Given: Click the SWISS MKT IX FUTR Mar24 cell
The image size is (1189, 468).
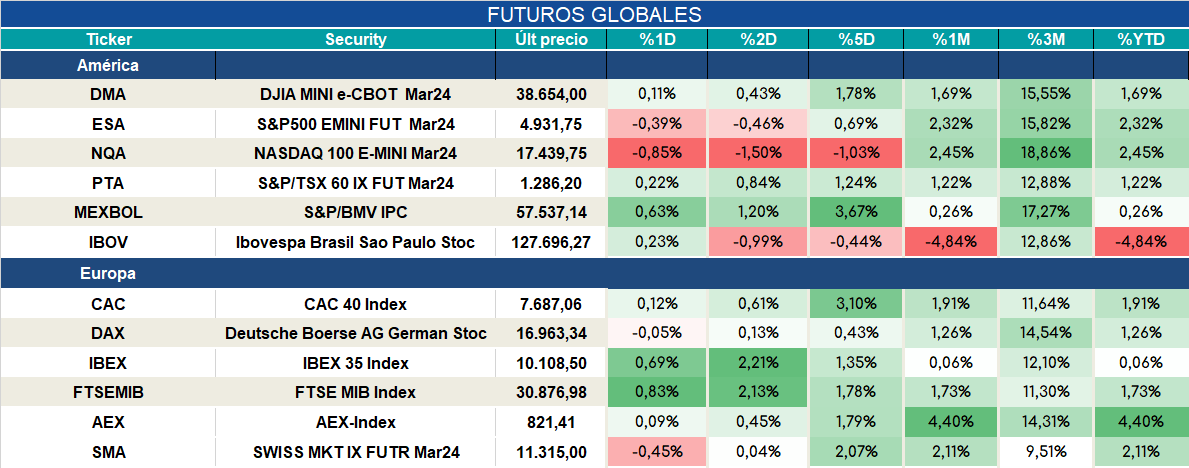Looking at the screenshot, I should [x=356, y=453].
